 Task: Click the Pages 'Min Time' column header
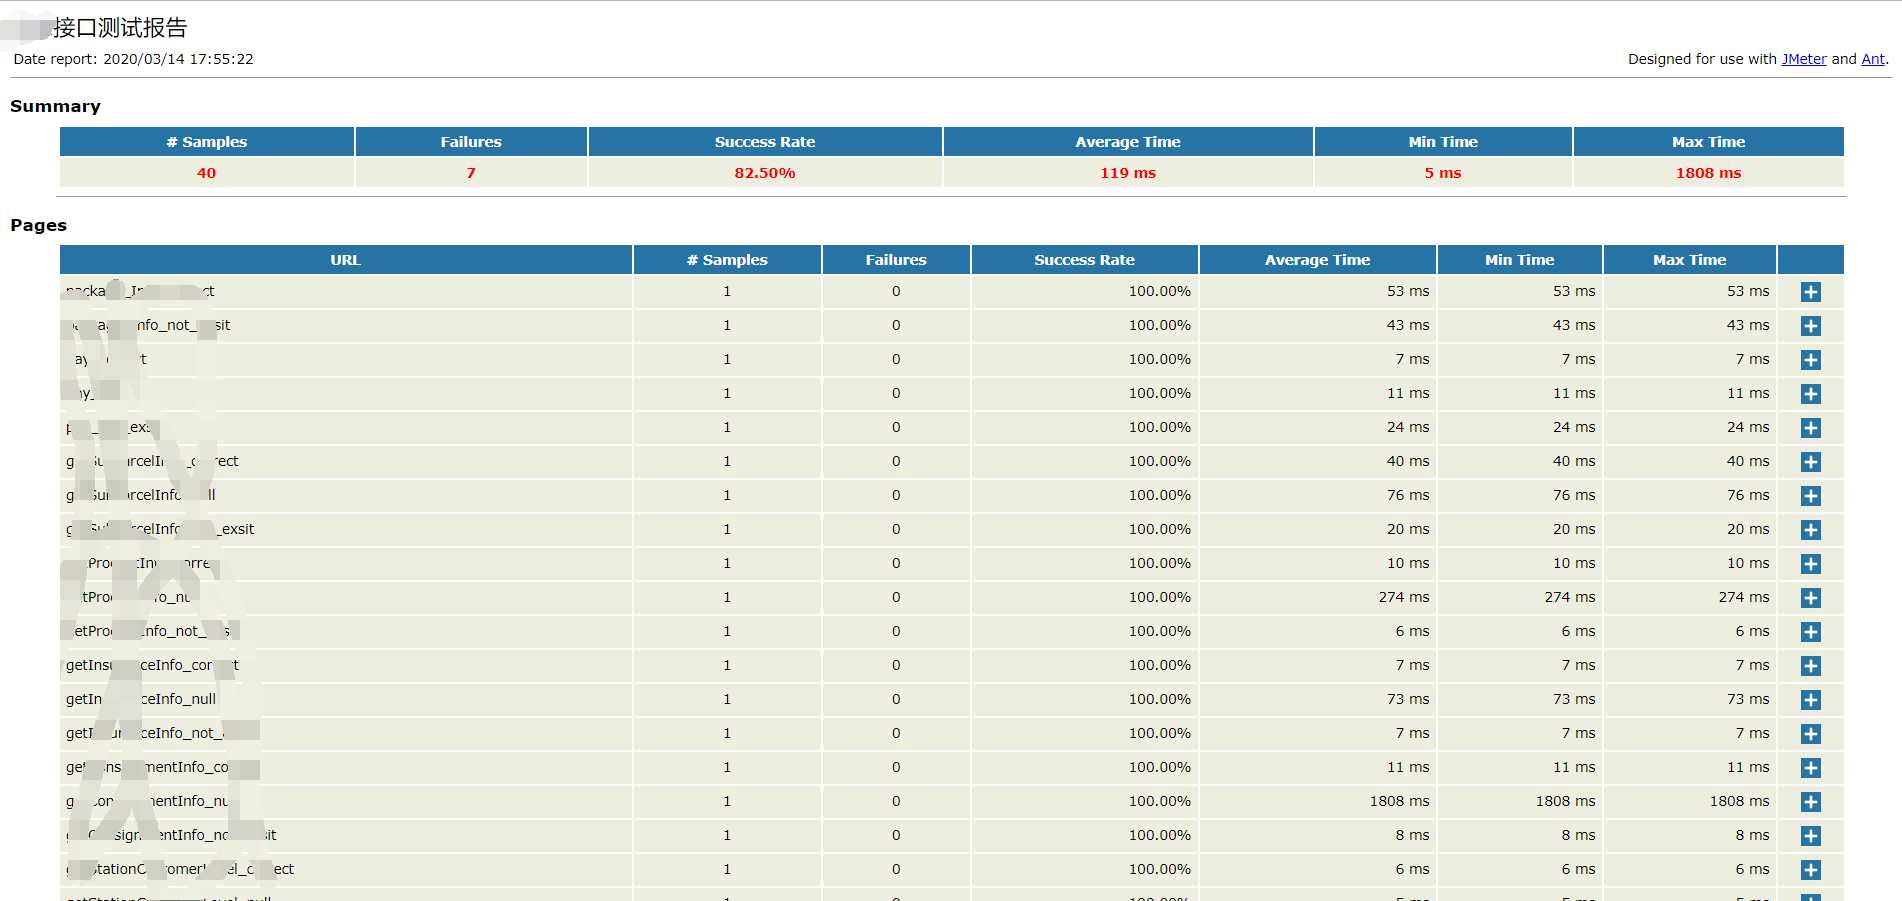pos(1520,260)
